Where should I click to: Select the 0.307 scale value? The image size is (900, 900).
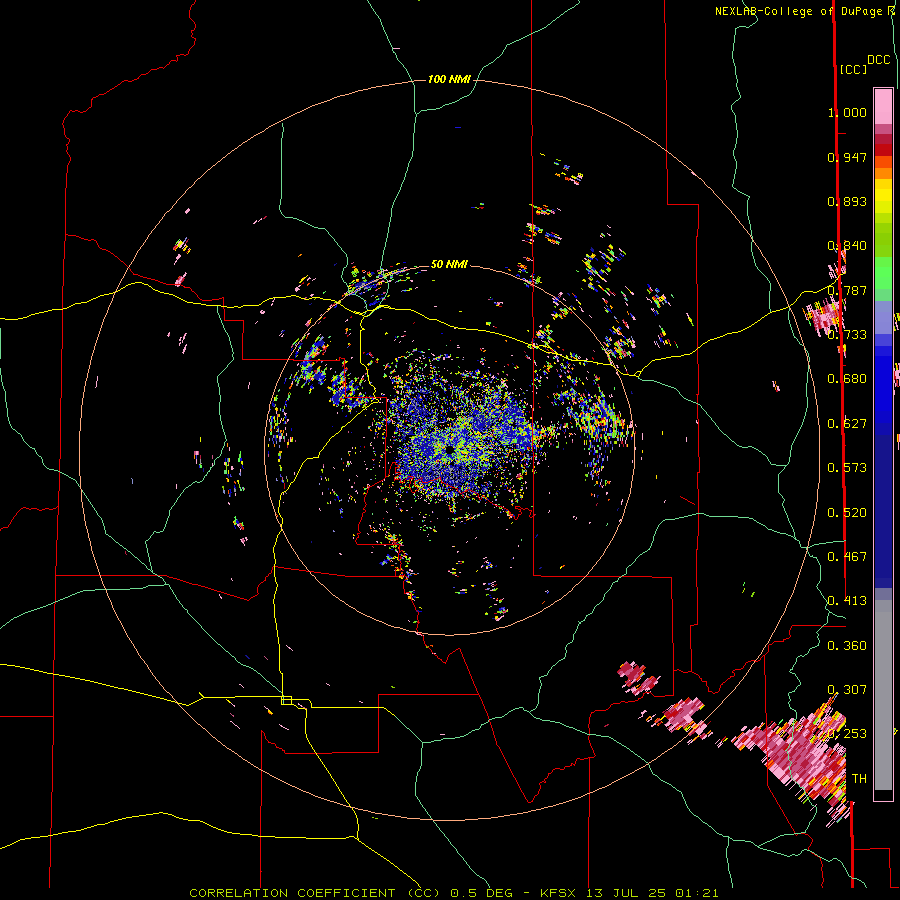pyautogui.click(x=847, y=690)
